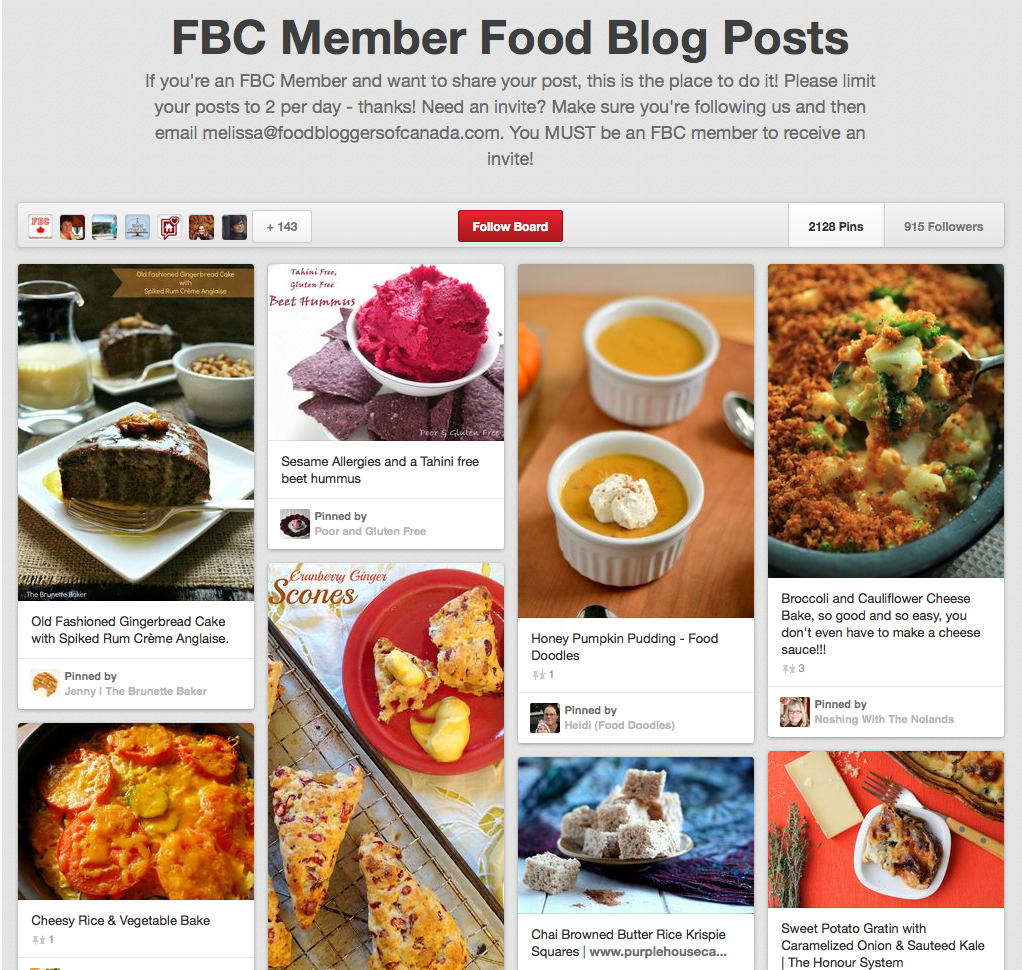Click the Poor and Gluten Free pinner avatar

(295, 523)
